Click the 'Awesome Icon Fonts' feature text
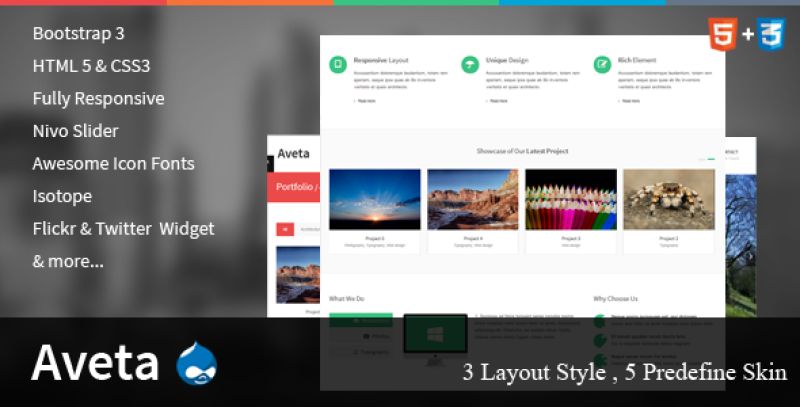This screenshot has height=407, width=800. pyautogui.click(x=113, y=164)
